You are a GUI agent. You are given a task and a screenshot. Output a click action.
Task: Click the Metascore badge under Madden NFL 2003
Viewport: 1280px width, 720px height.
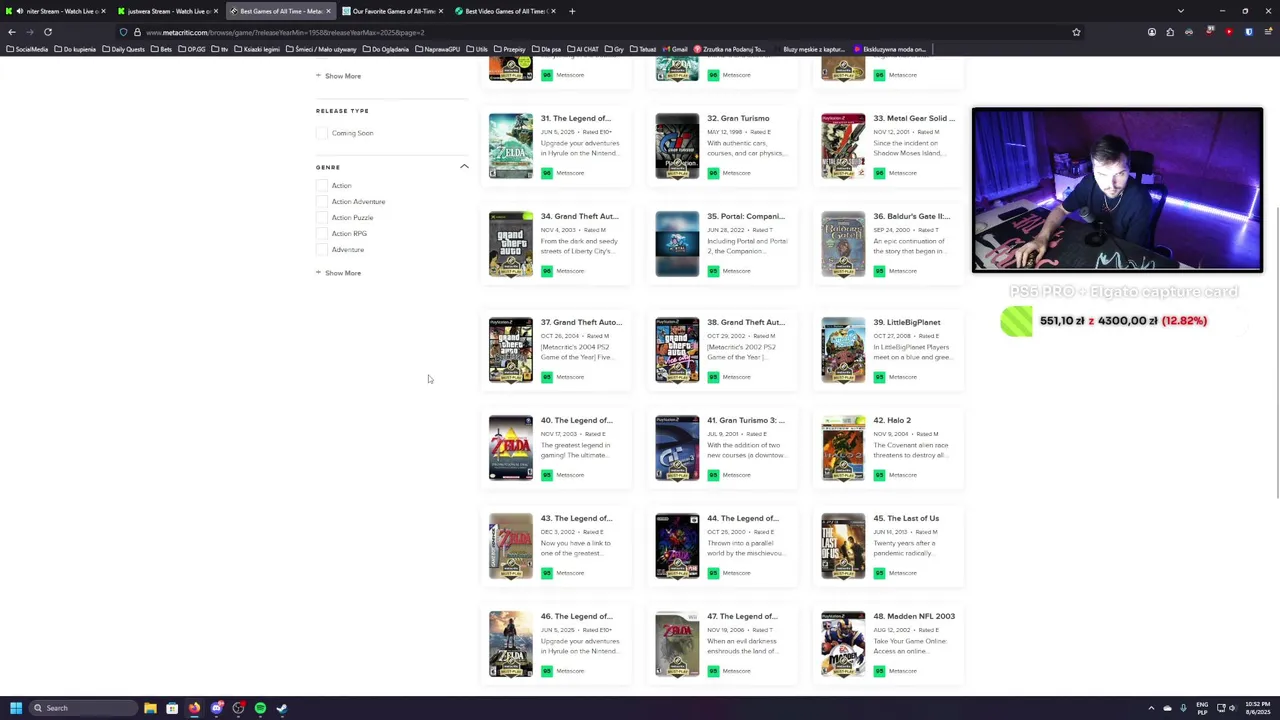(879, 671)
